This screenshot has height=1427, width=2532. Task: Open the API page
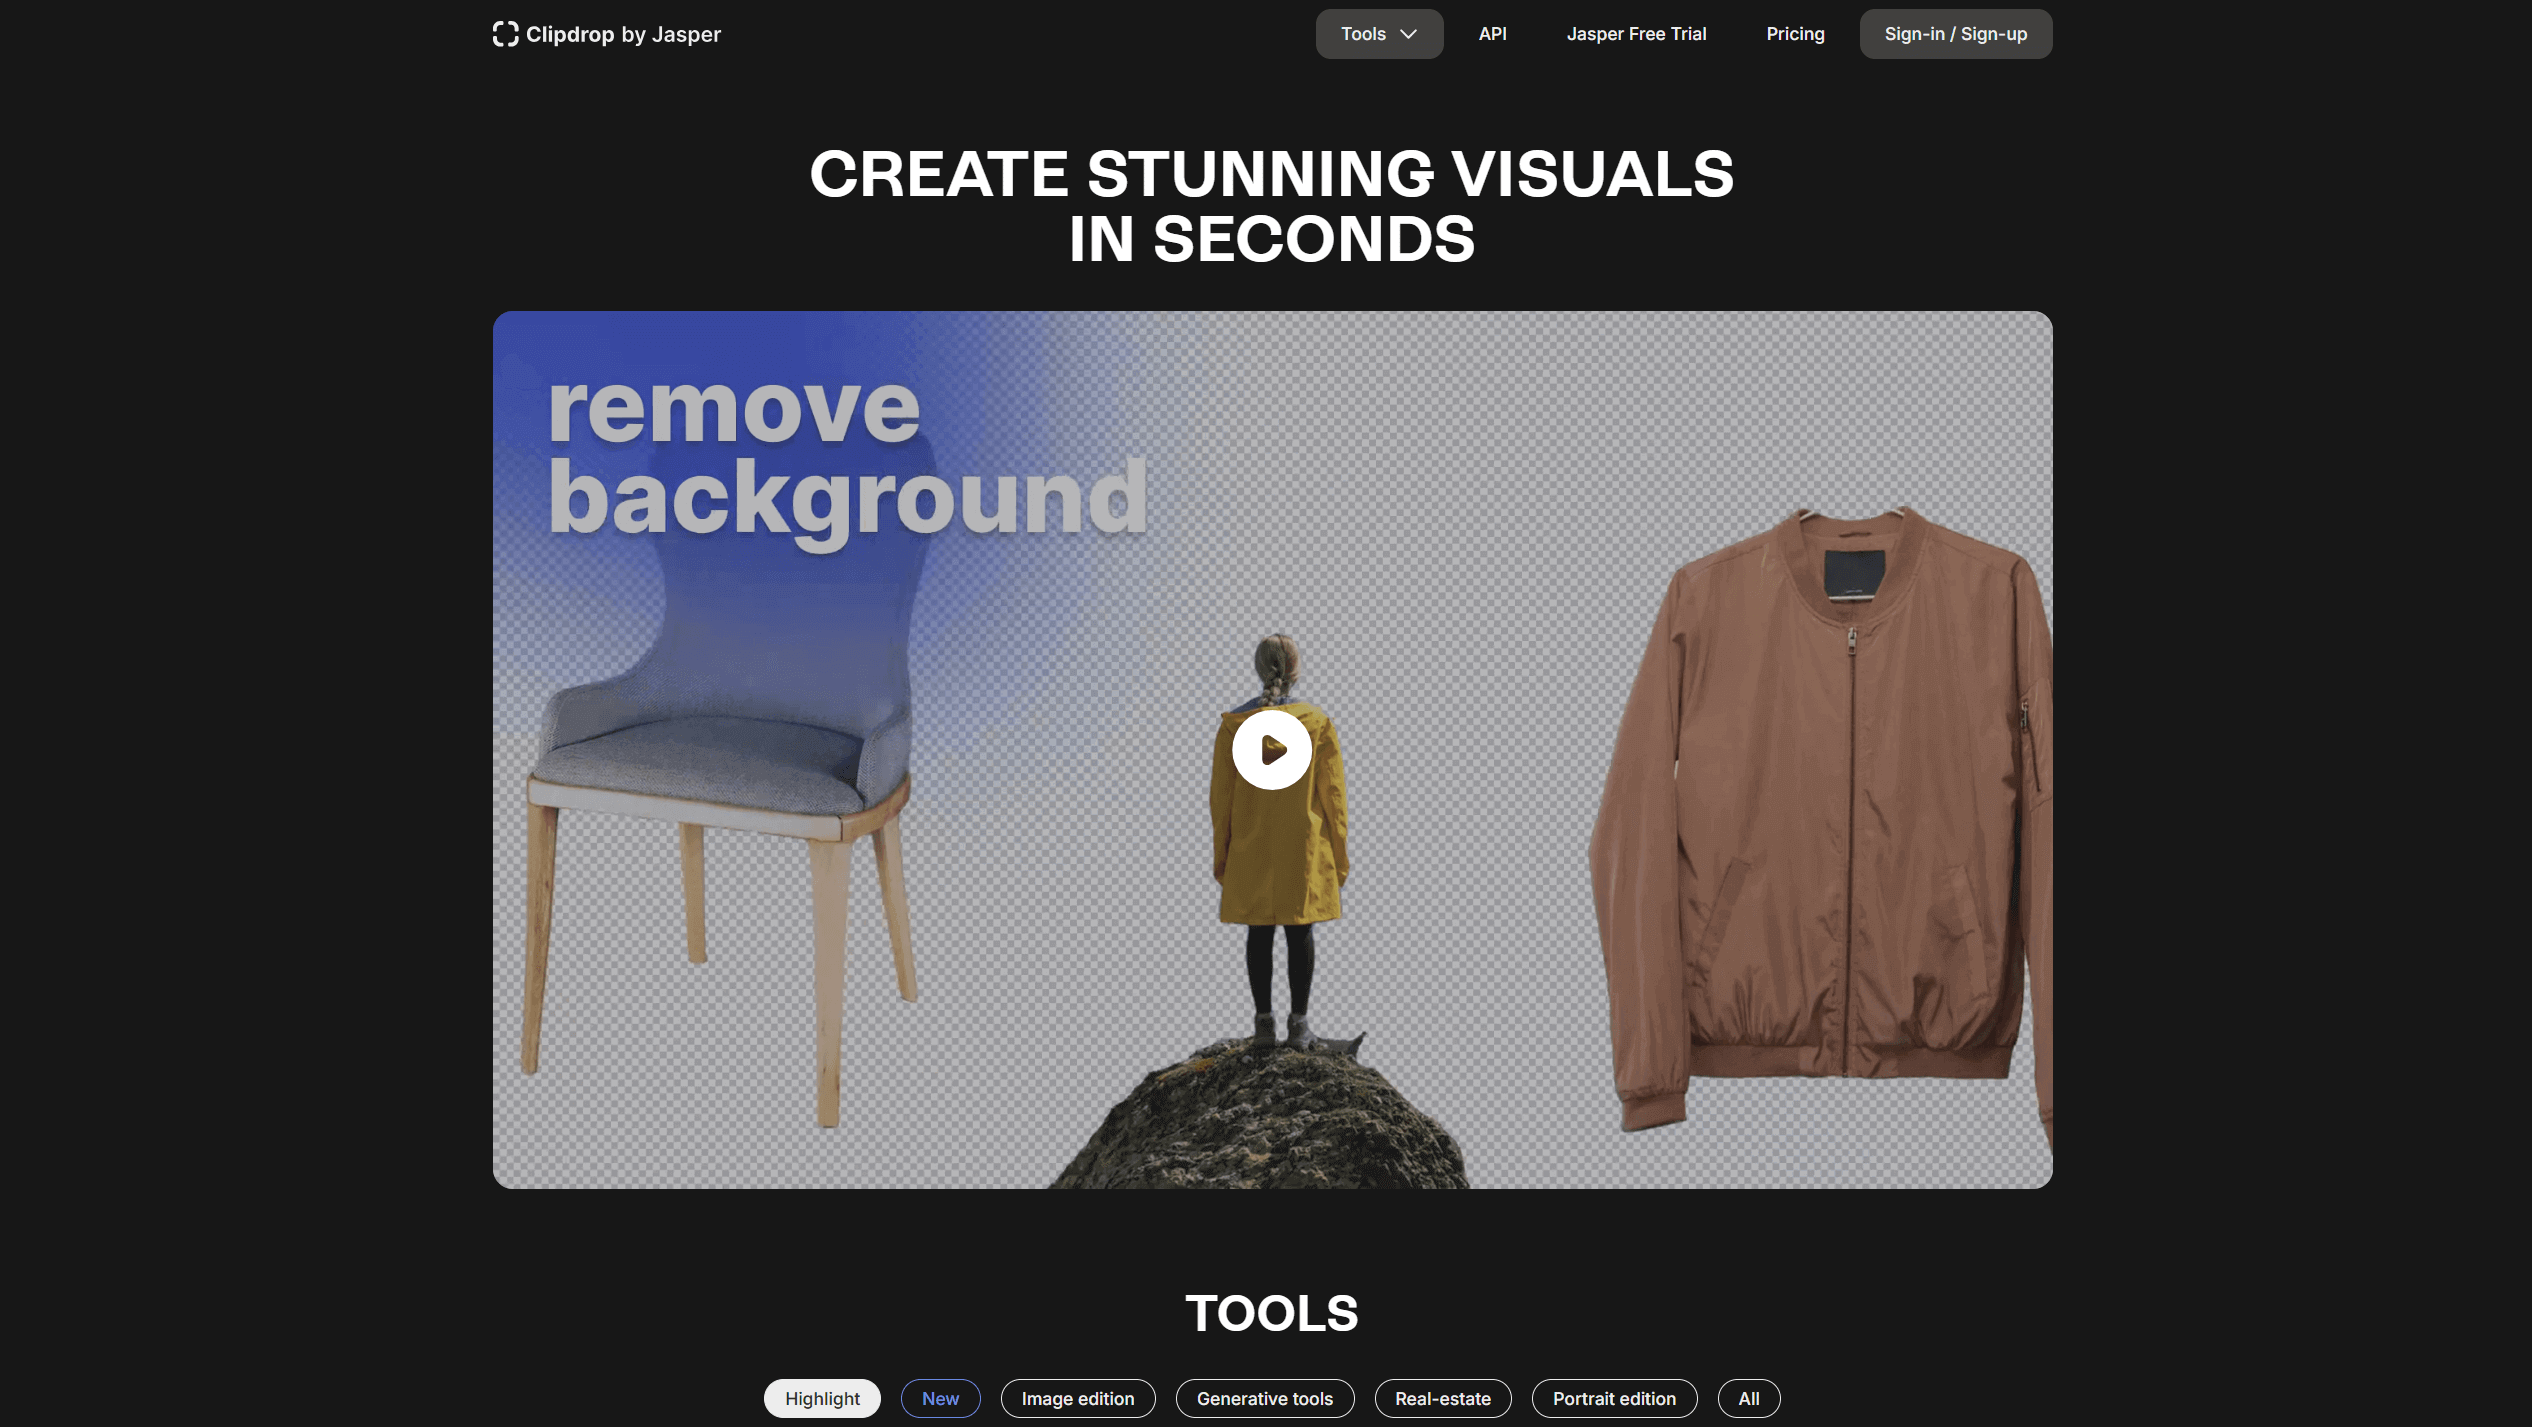pyautogui.click(x=1492, y=34)
